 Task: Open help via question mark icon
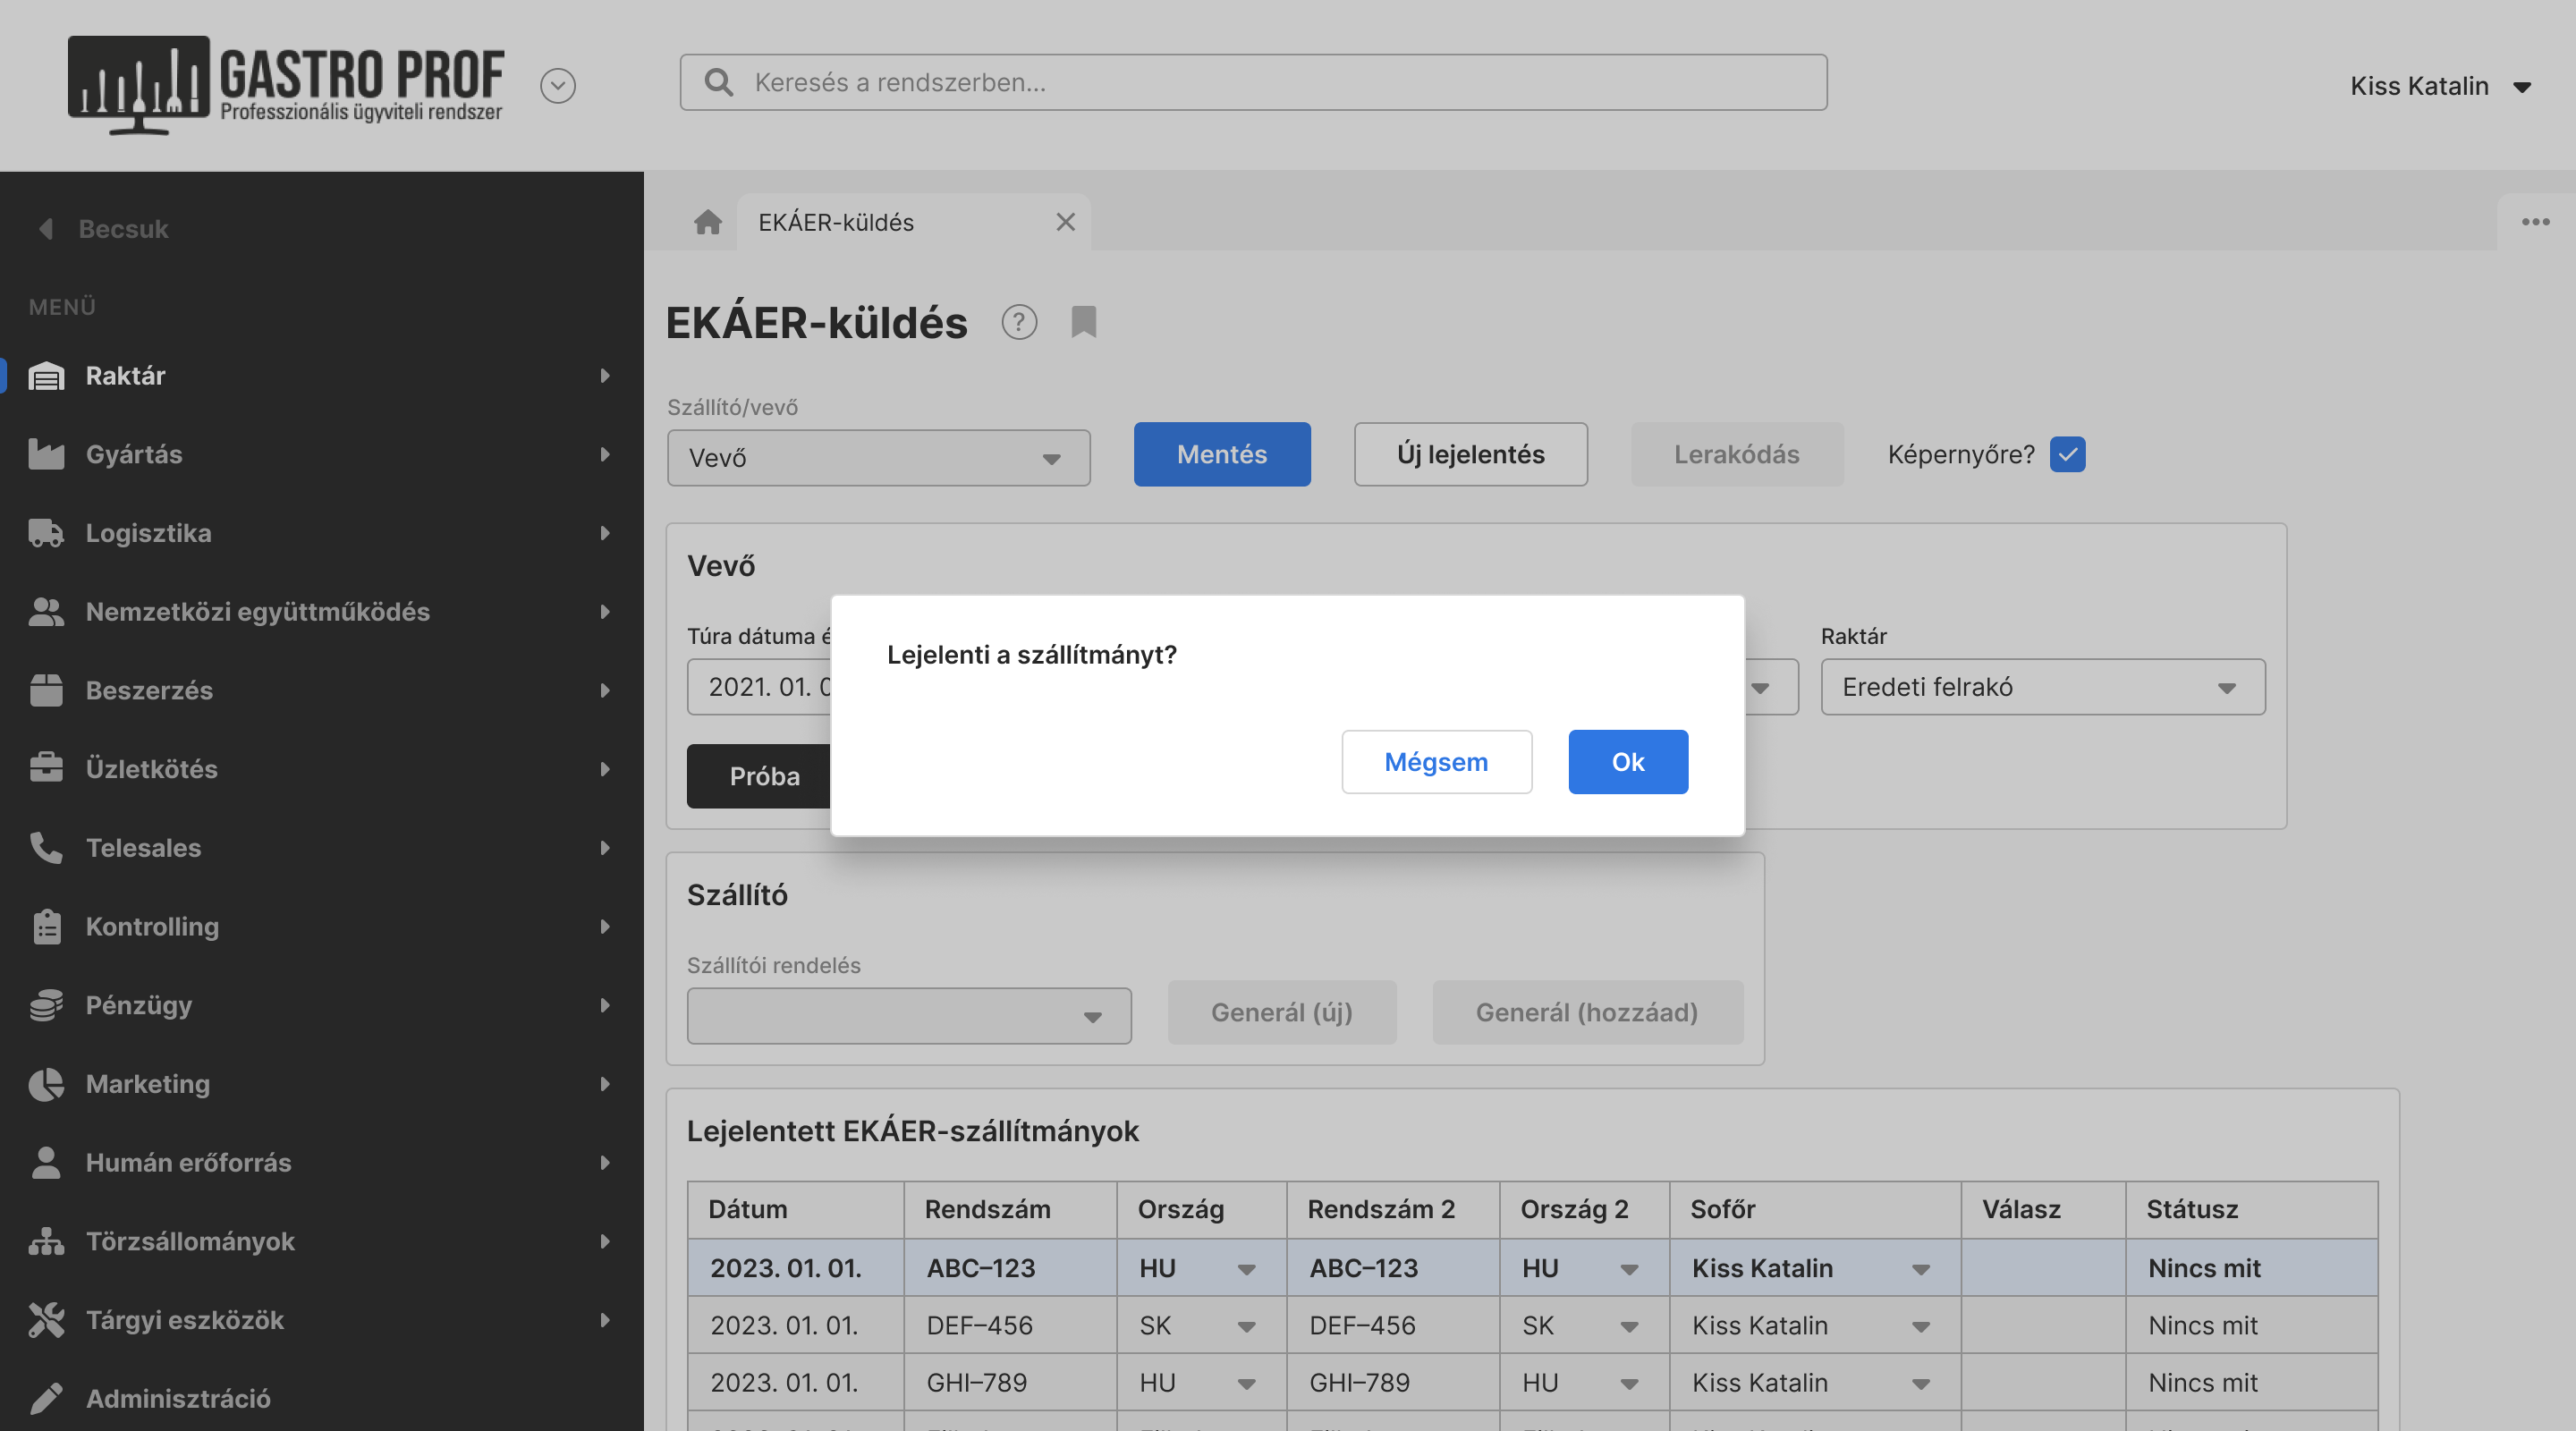pyautogui.click(x=1019, y=322)
